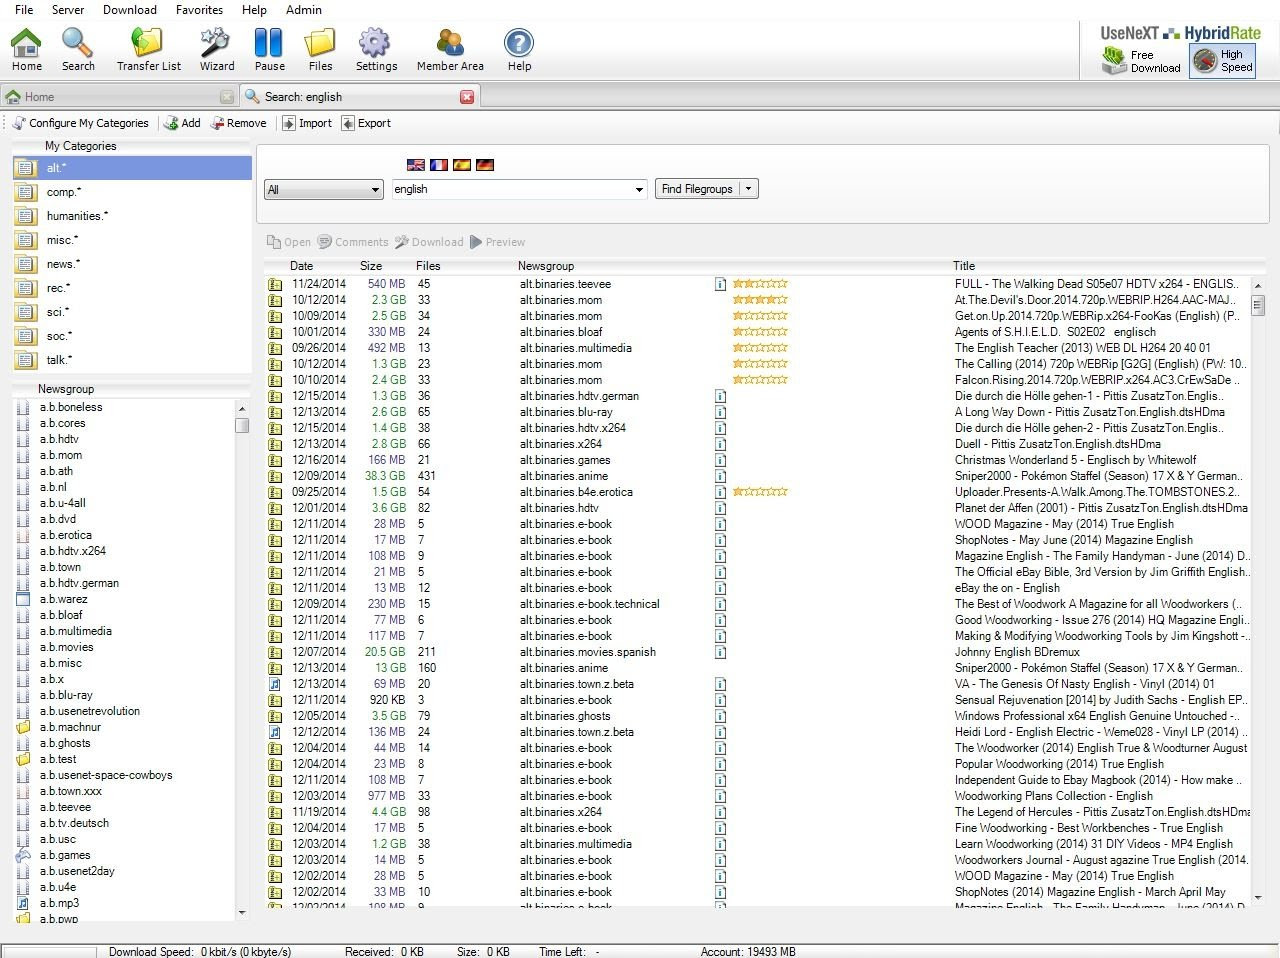The image size is (1280, 958).
Task: Click the a.b.machnur folder icon
Action: click(x=23, y=727)
